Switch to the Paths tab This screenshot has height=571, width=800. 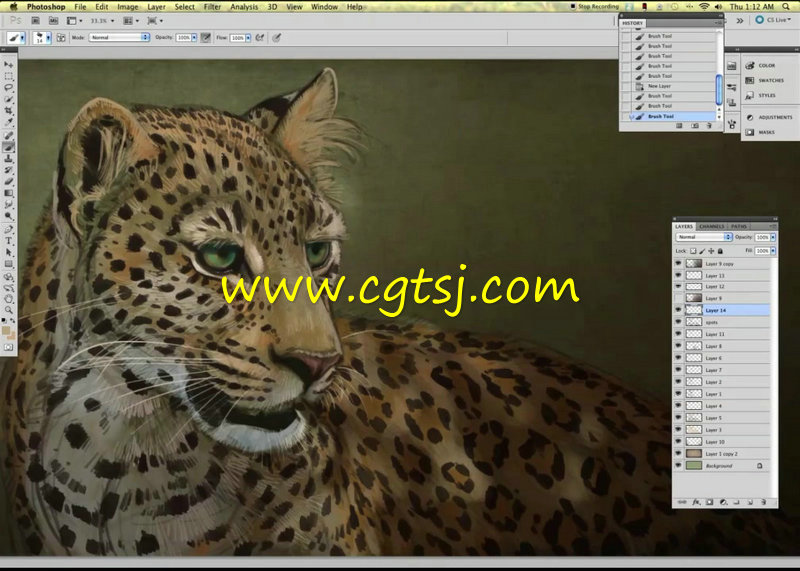739,226
